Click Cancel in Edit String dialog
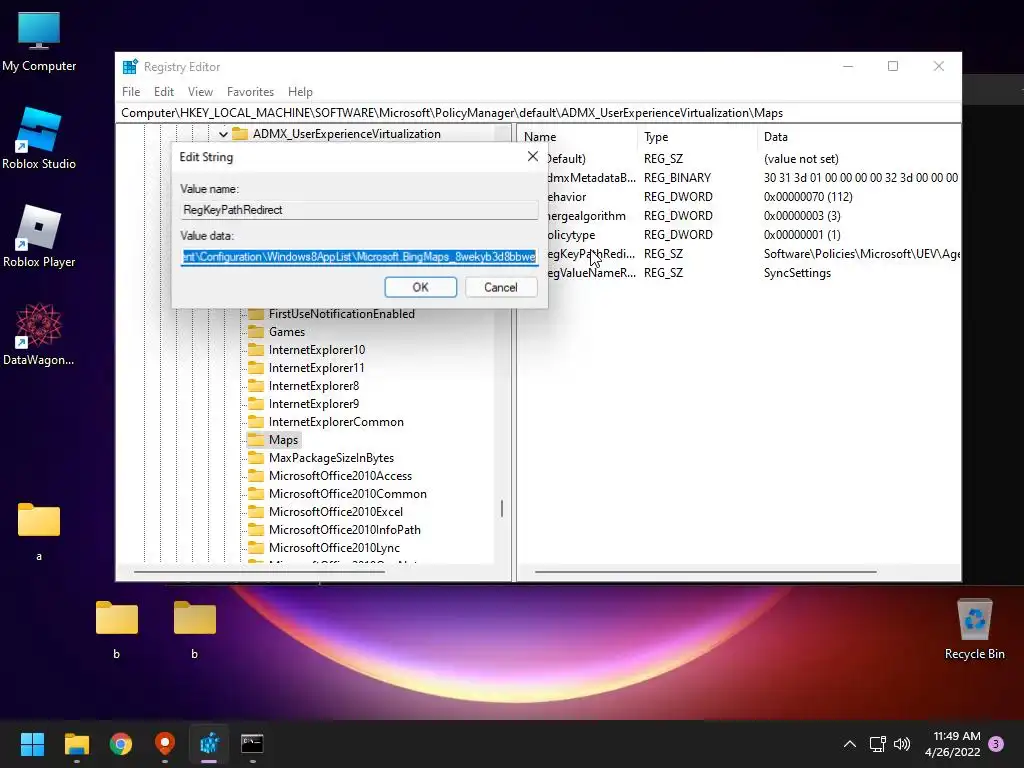Screen dimensions: 1024x768 tap(501, 287)
